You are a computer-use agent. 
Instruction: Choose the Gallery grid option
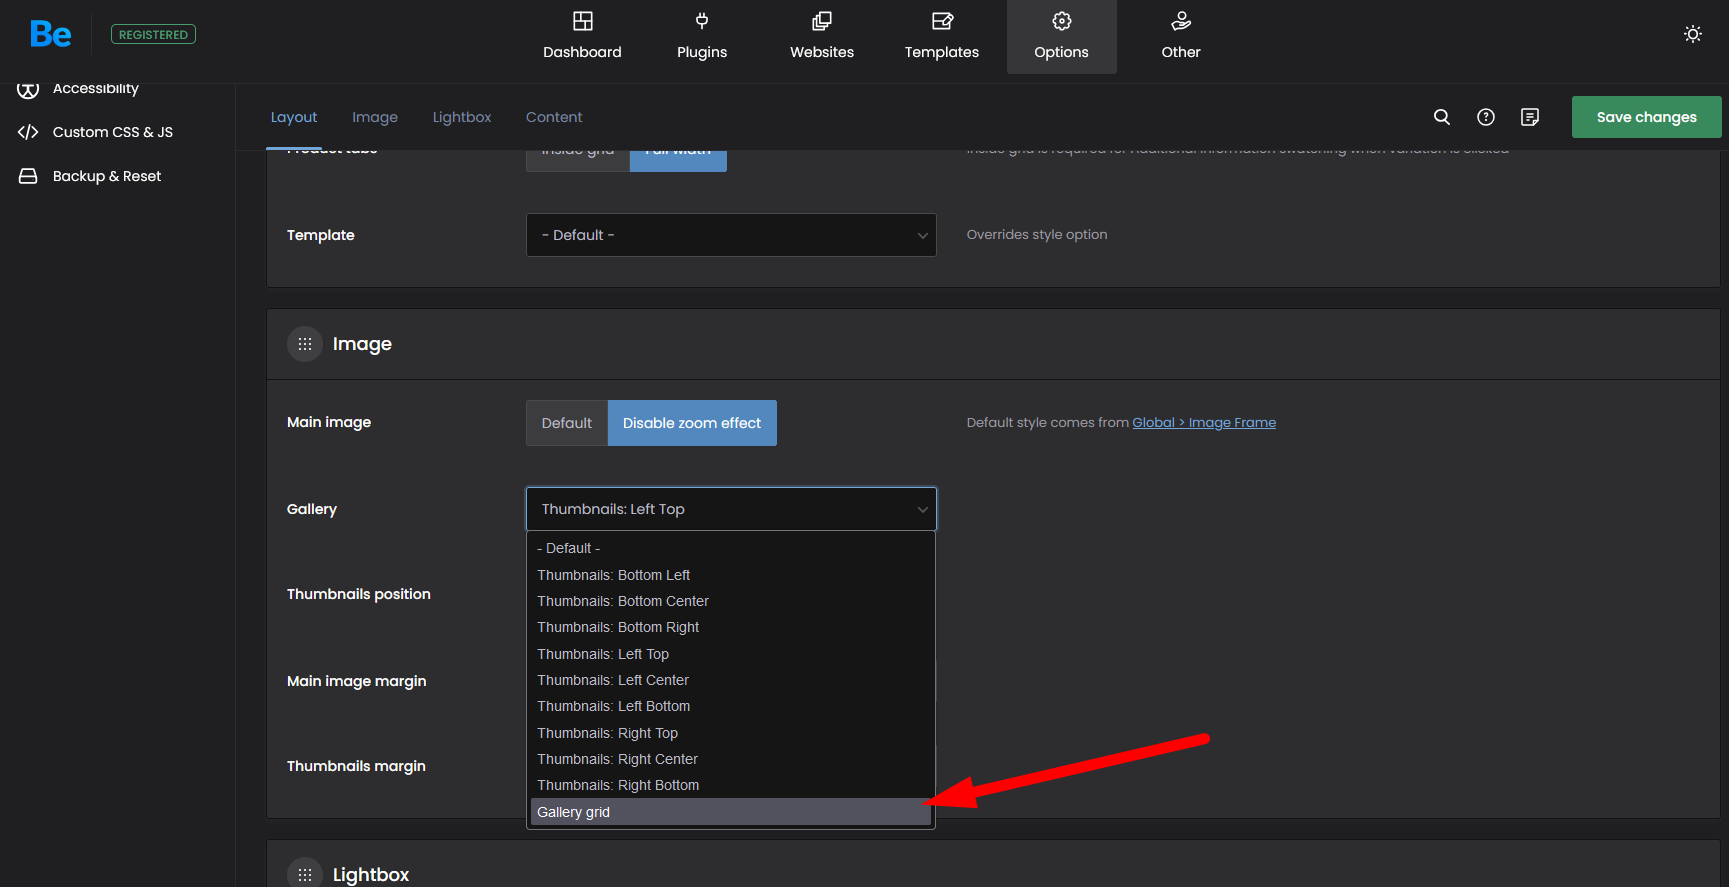(x=731, y=812)
